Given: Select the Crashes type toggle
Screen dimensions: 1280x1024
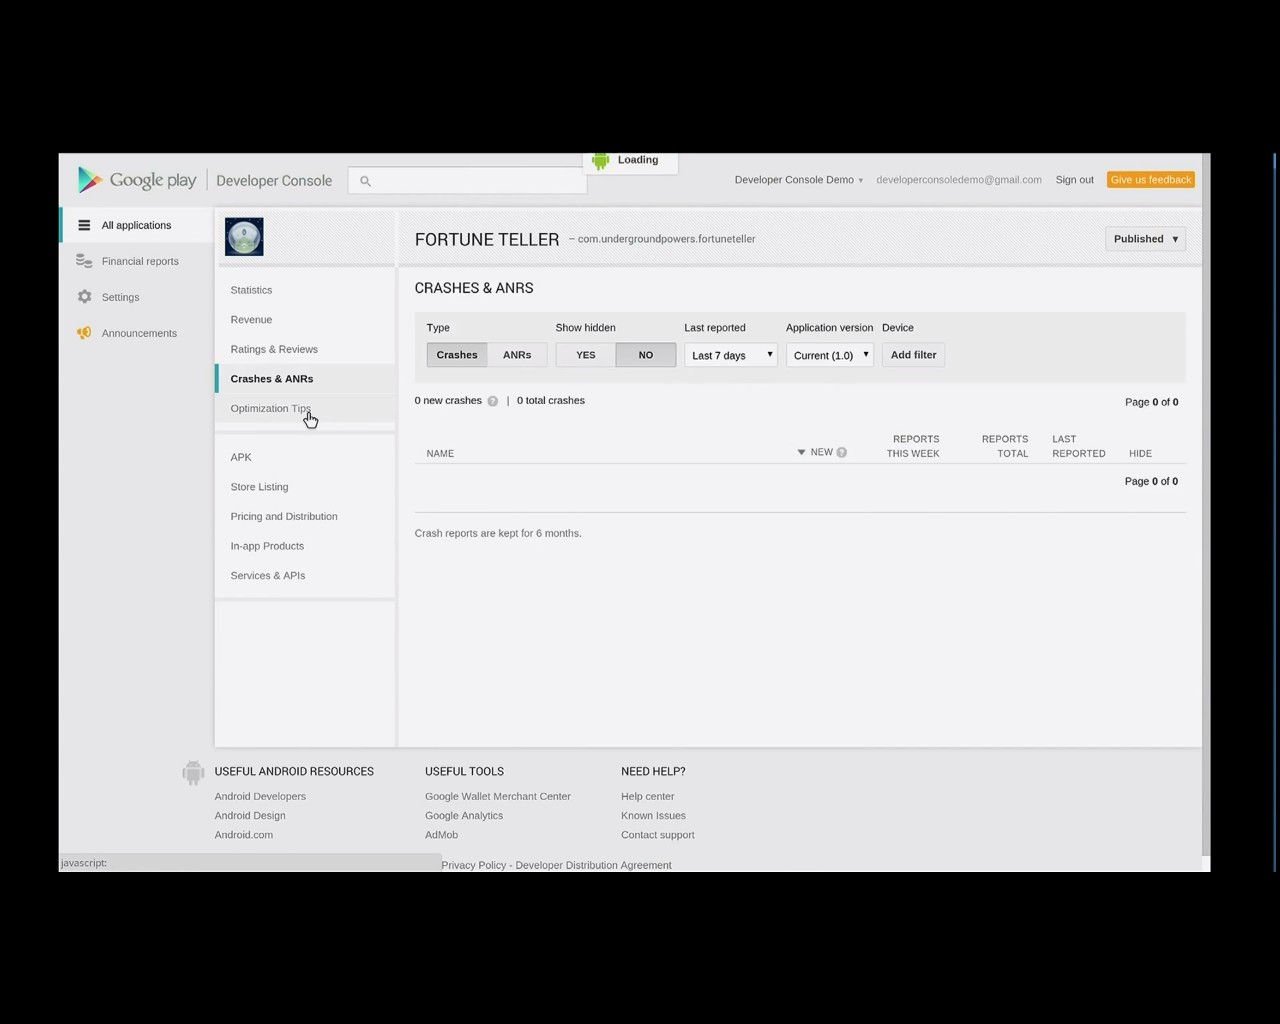Looking at the screenshot, I should [x=457, y=355].
